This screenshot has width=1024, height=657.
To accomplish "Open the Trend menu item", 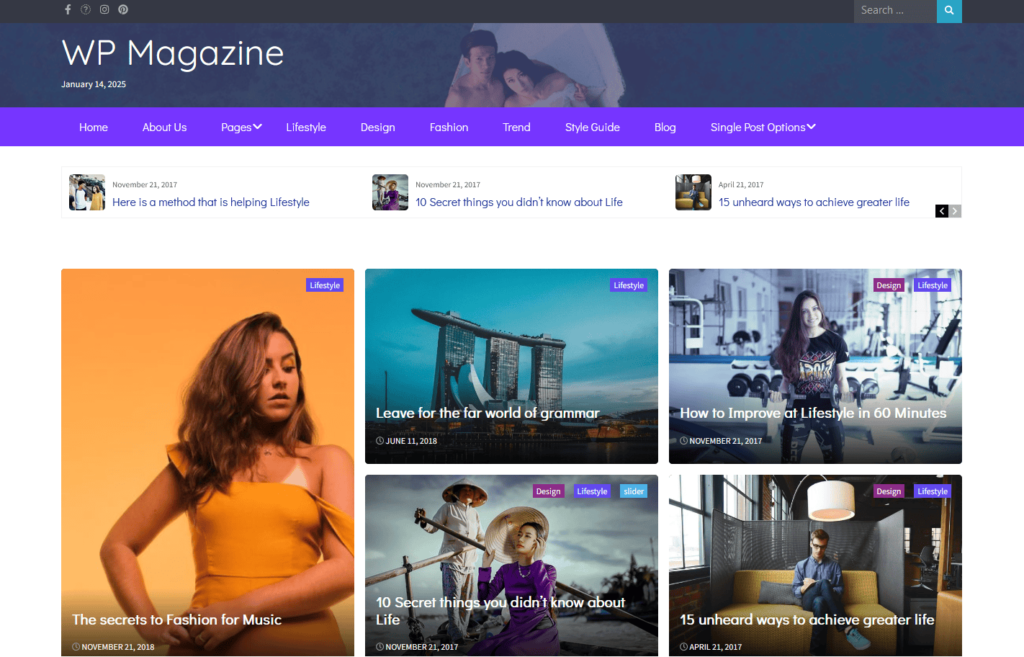I will (x=517, y=127).
